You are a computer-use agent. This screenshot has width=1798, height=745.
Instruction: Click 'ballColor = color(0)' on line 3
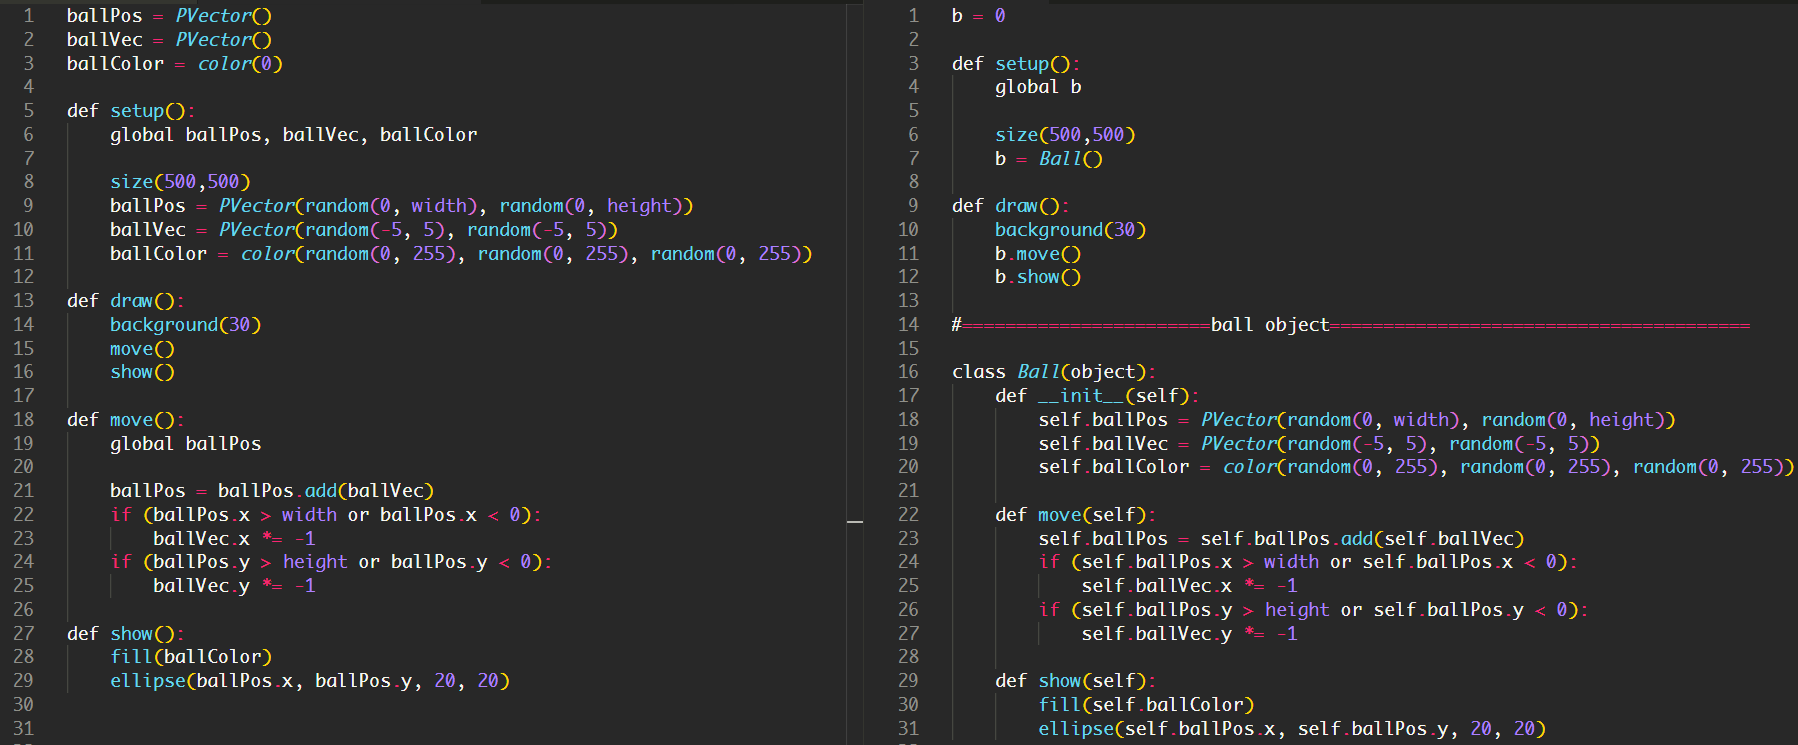tap(174, 64)
